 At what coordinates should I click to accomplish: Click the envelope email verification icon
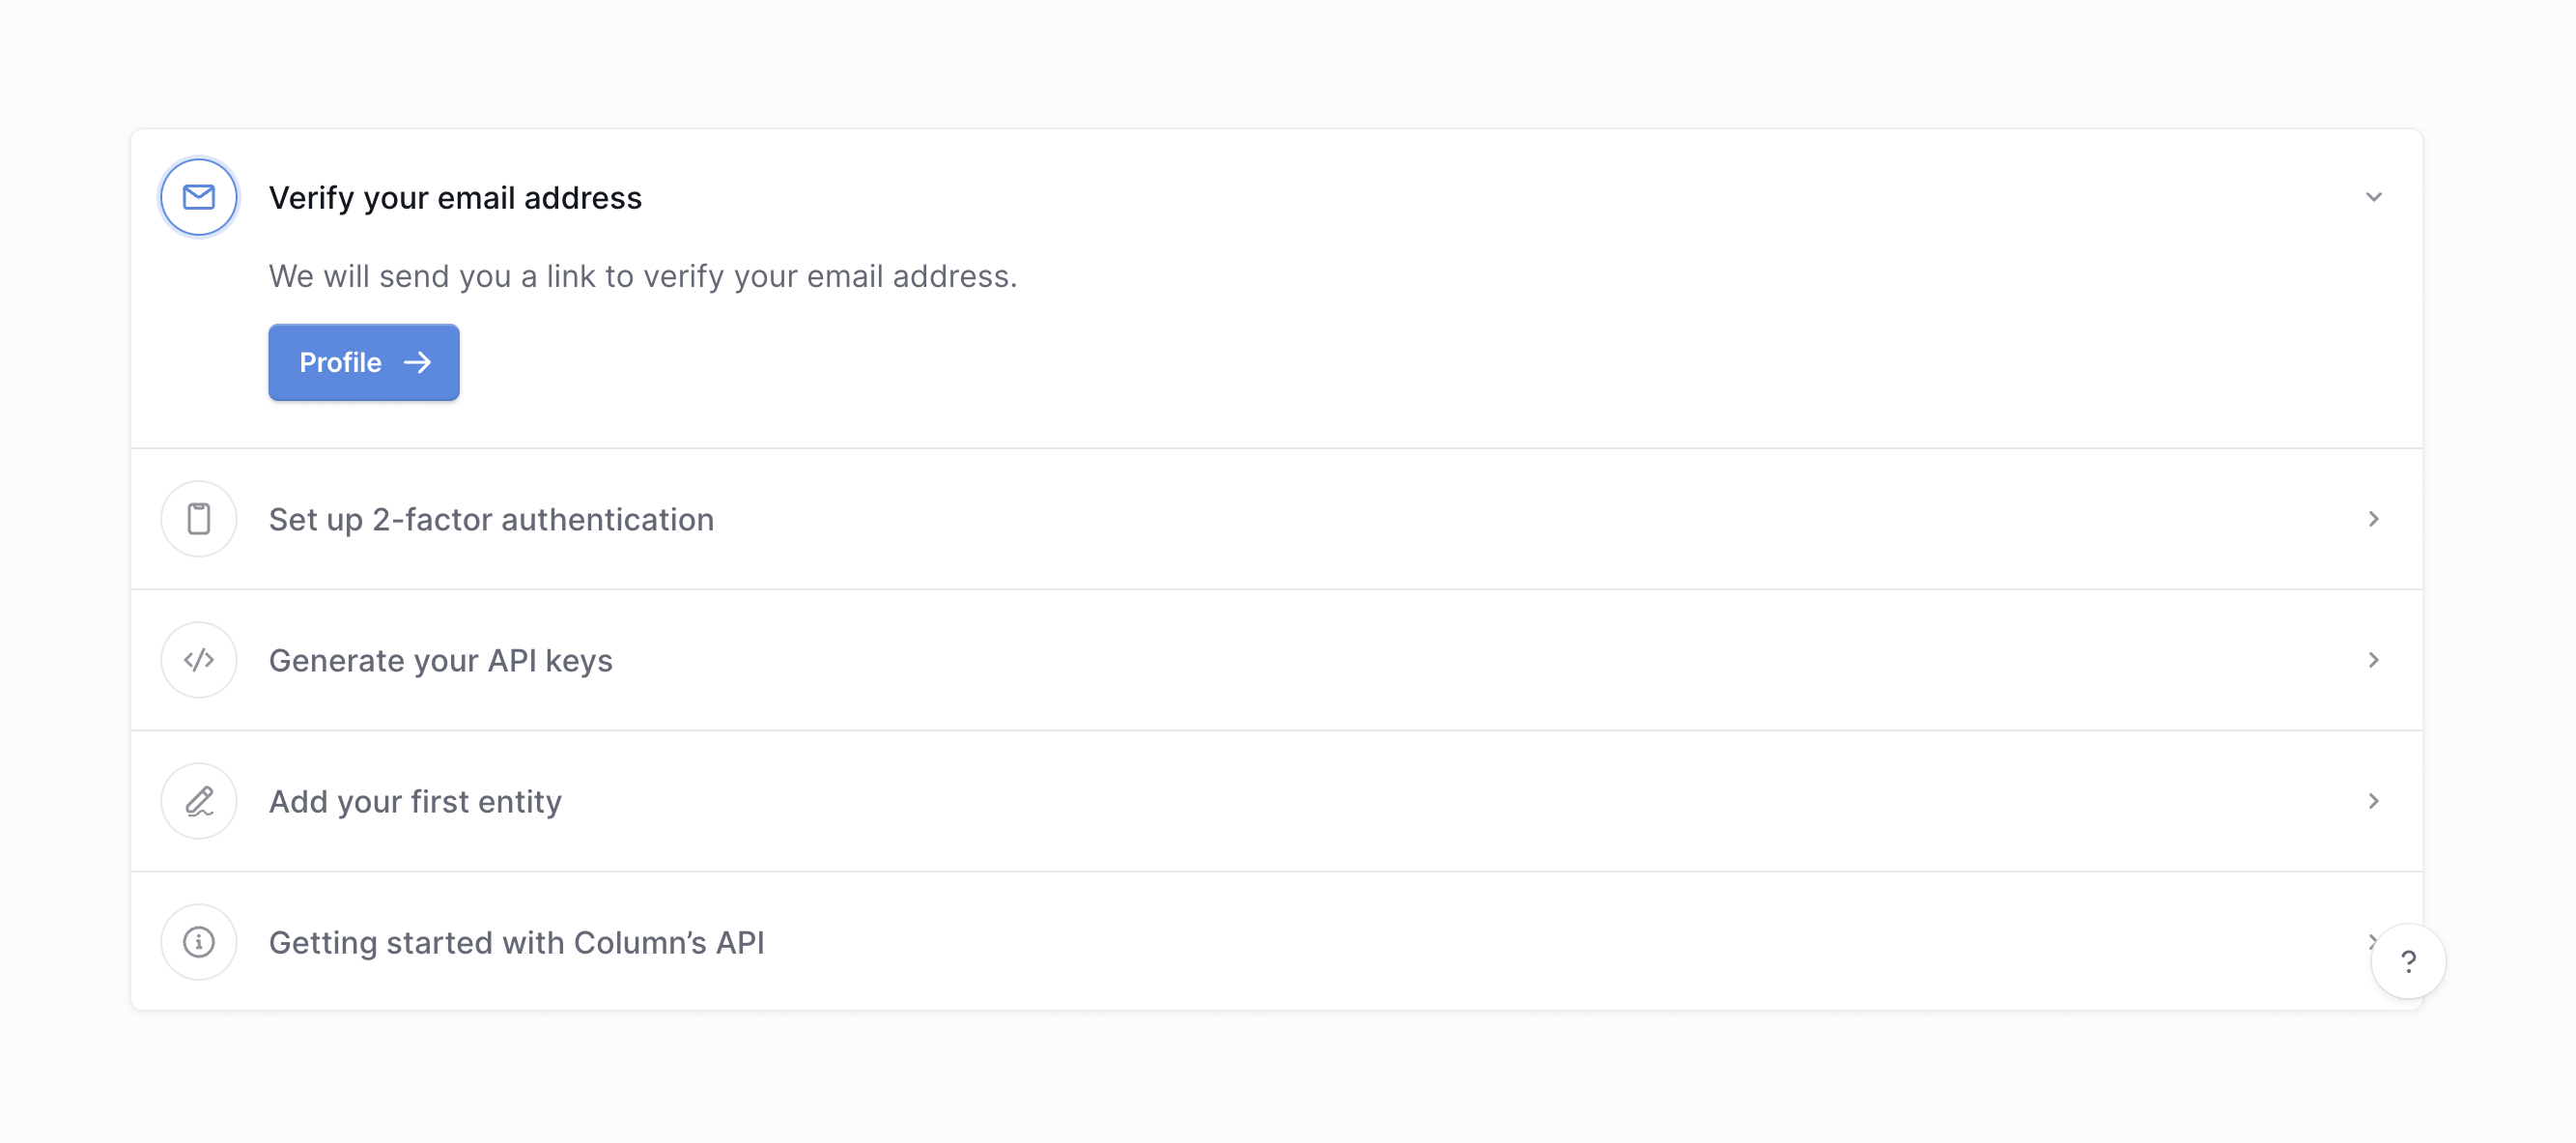[199, 197]
